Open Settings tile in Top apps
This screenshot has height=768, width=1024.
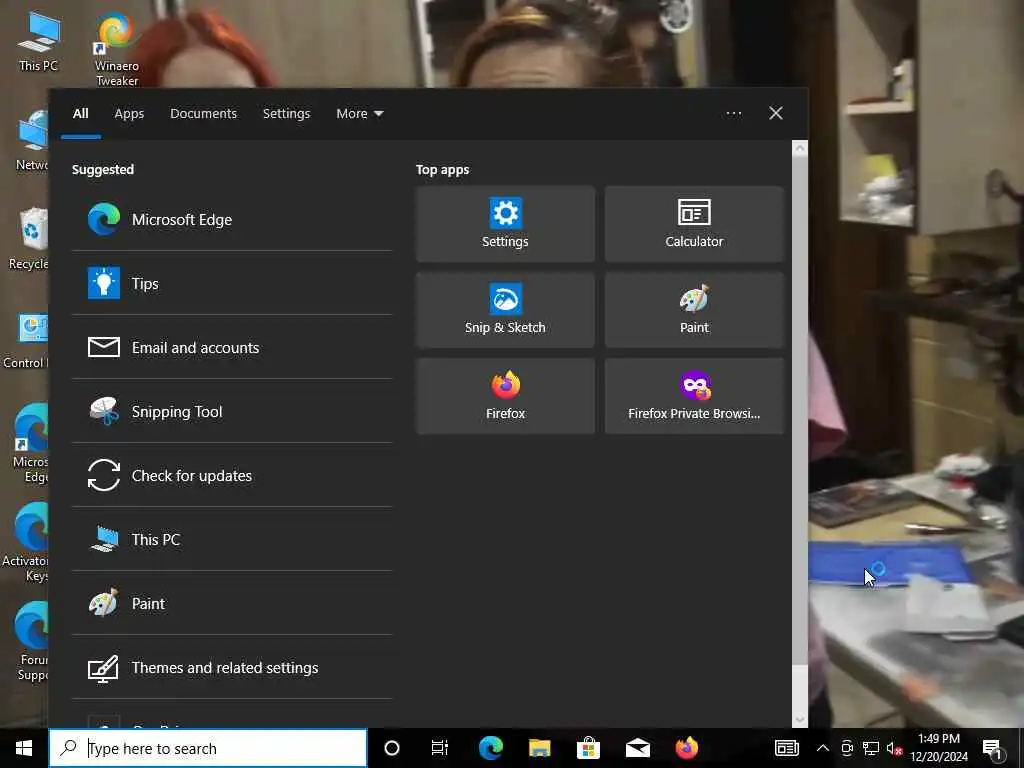click(505, 224)
